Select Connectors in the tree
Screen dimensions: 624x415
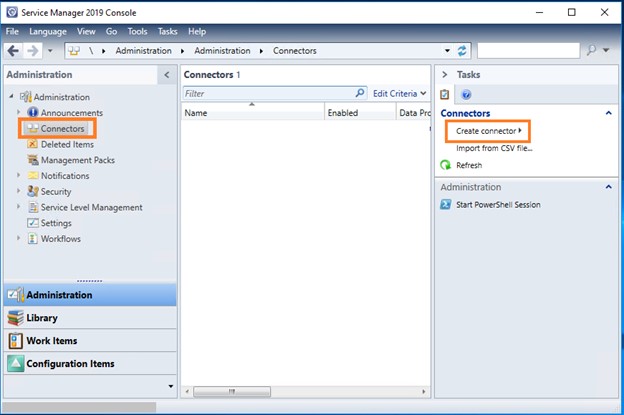tap(62, 129)
